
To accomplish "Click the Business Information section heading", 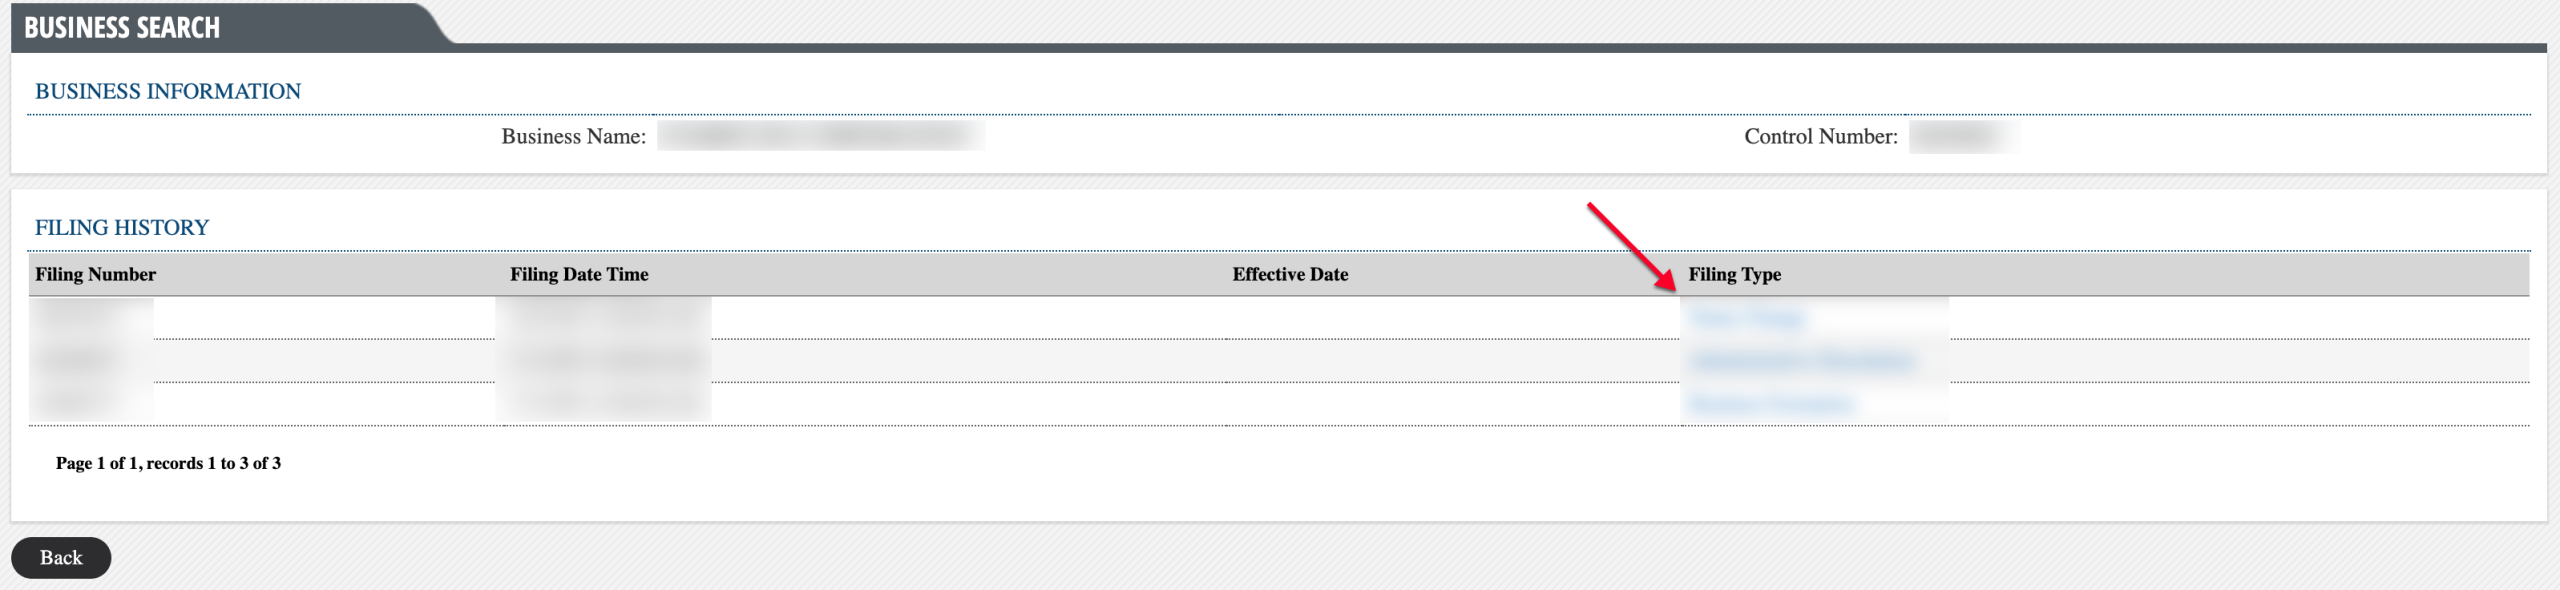I will [x=168, y=91].
